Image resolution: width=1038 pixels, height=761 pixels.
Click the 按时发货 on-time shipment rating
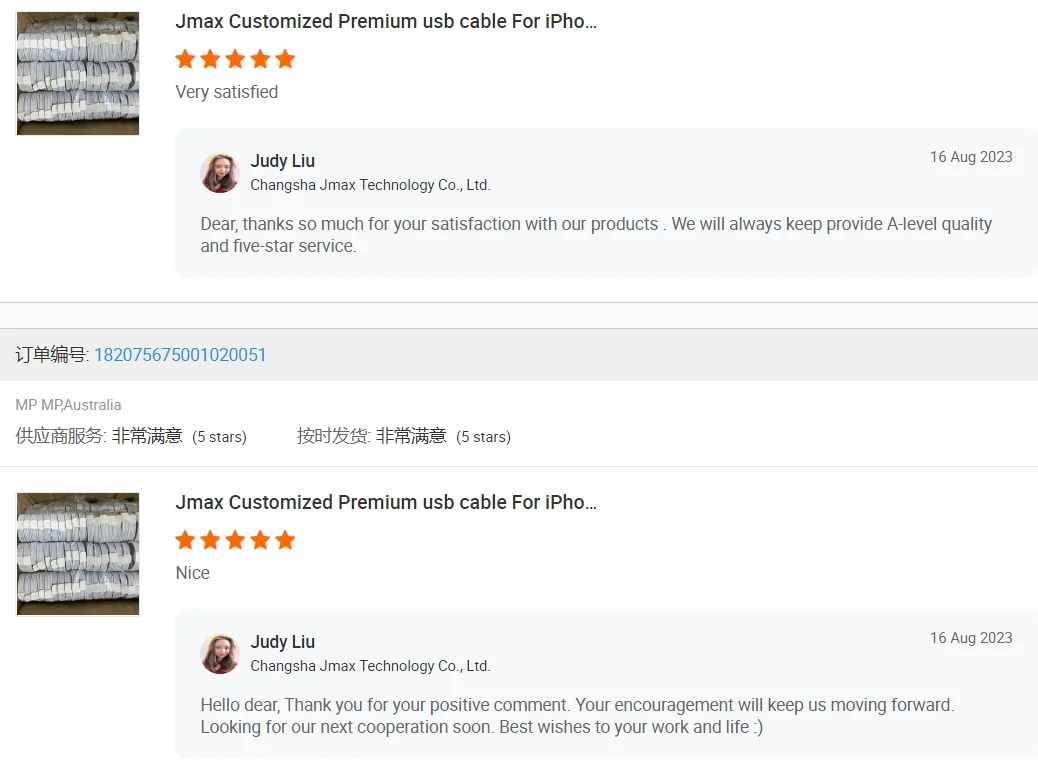point(403,436)
